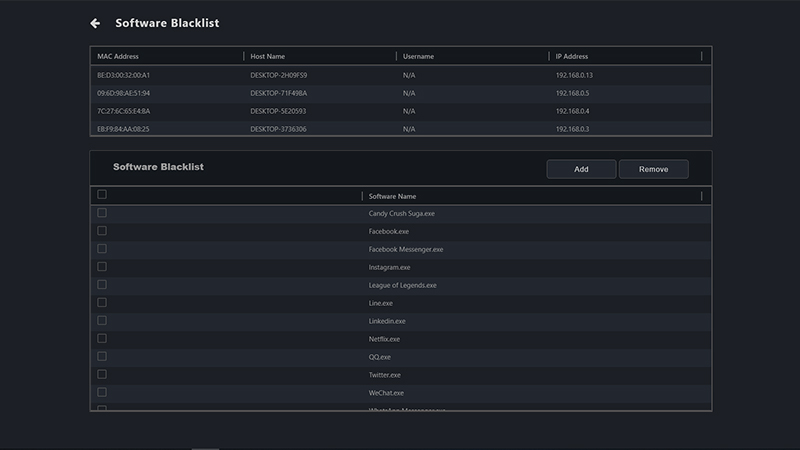Select device with IP 192.168.0.5
This screenshot has width=800, height=450.
[572, 93]
